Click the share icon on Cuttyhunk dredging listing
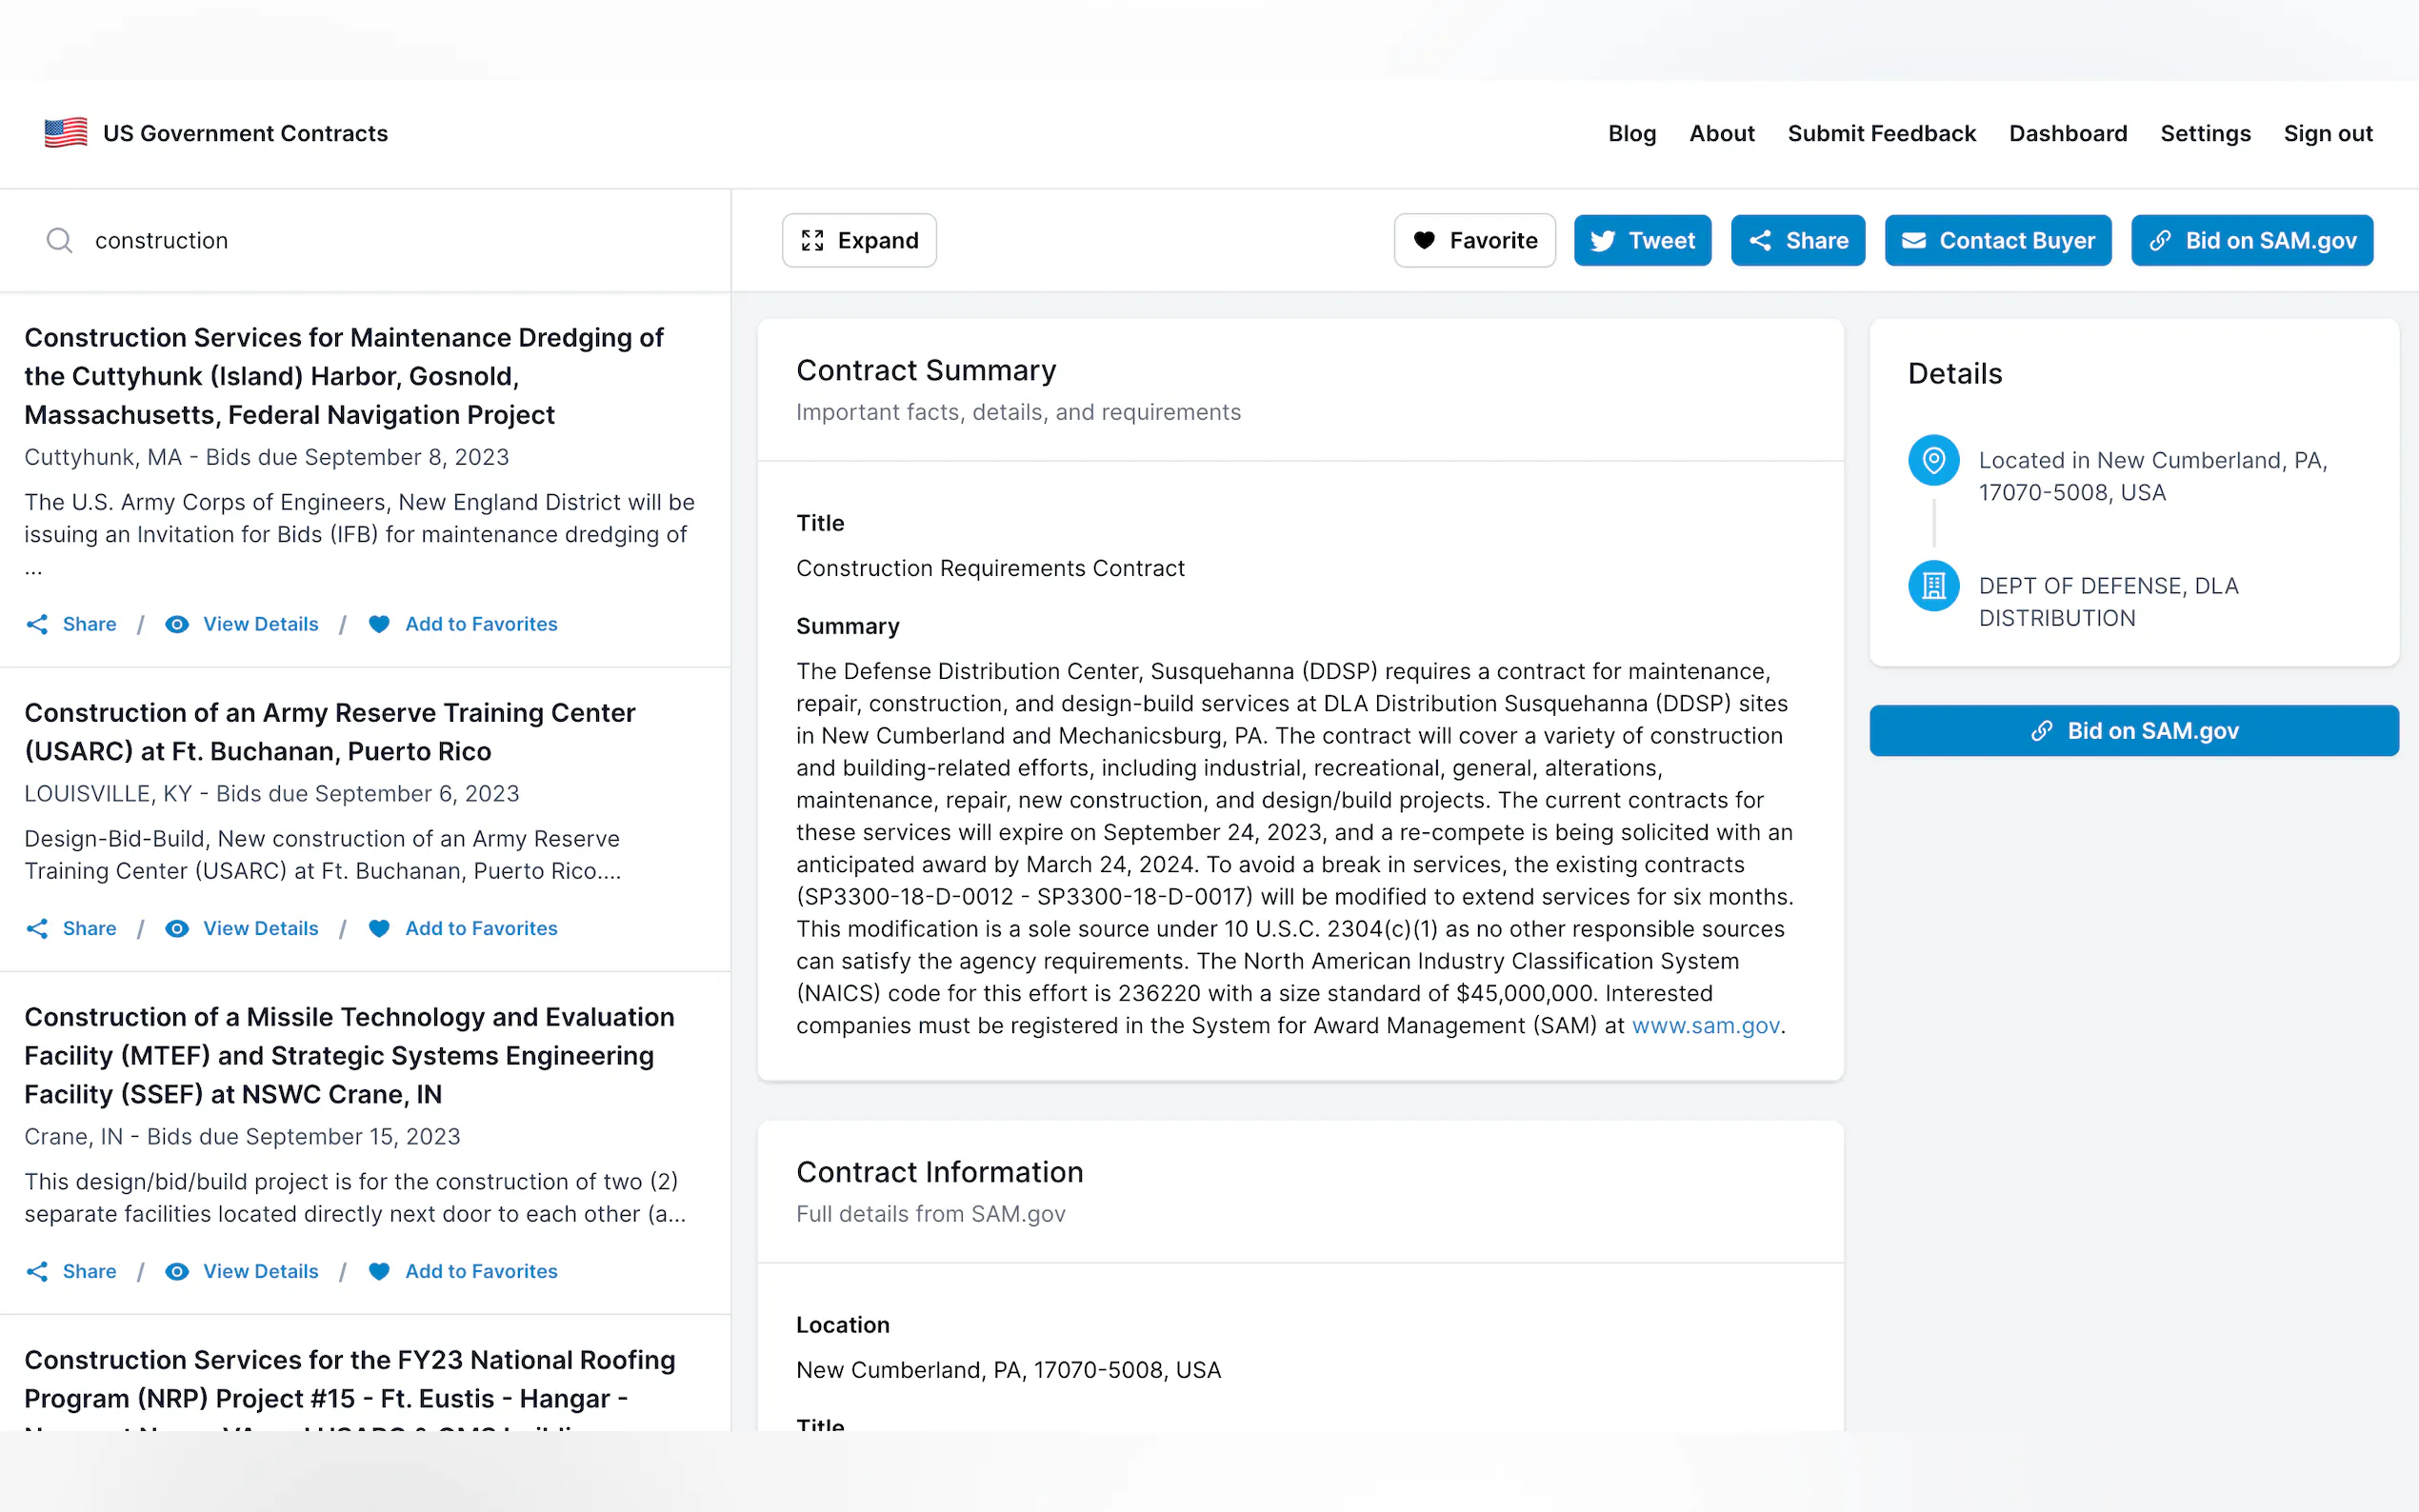The width and height of the screenshot is (2419, 1512). pyautogui.click(x=37, y=624)
